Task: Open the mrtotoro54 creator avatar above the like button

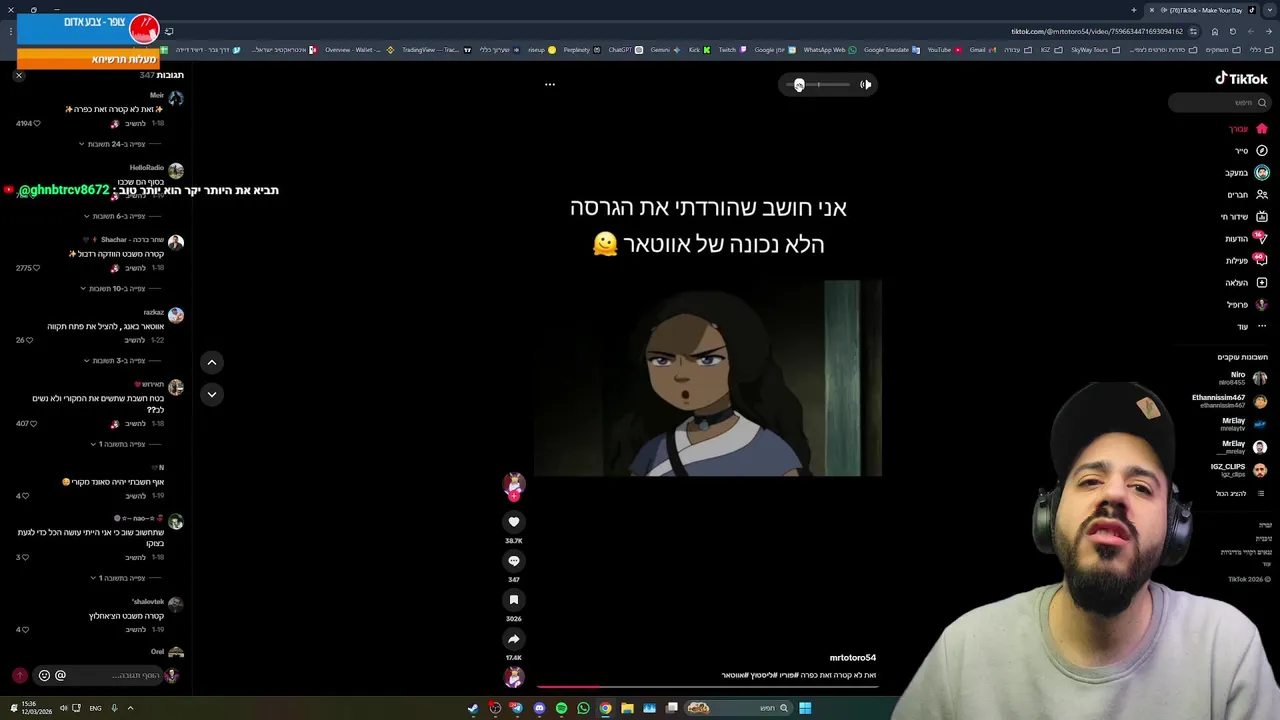Action: coord(514,484)
